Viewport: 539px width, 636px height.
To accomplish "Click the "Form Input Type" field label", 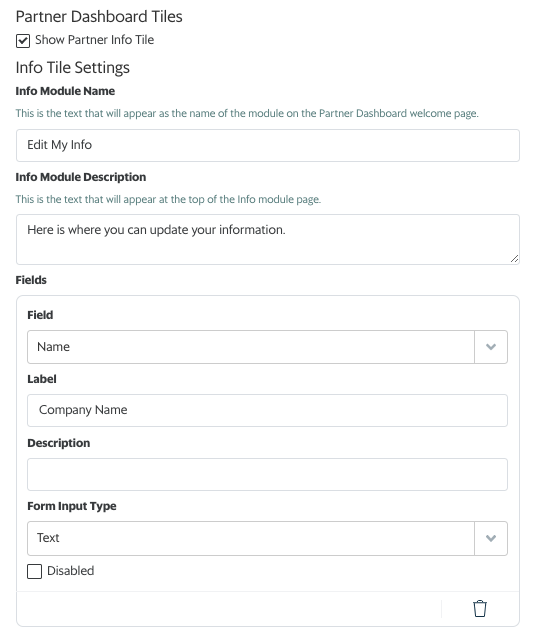I will pos(72,506).
